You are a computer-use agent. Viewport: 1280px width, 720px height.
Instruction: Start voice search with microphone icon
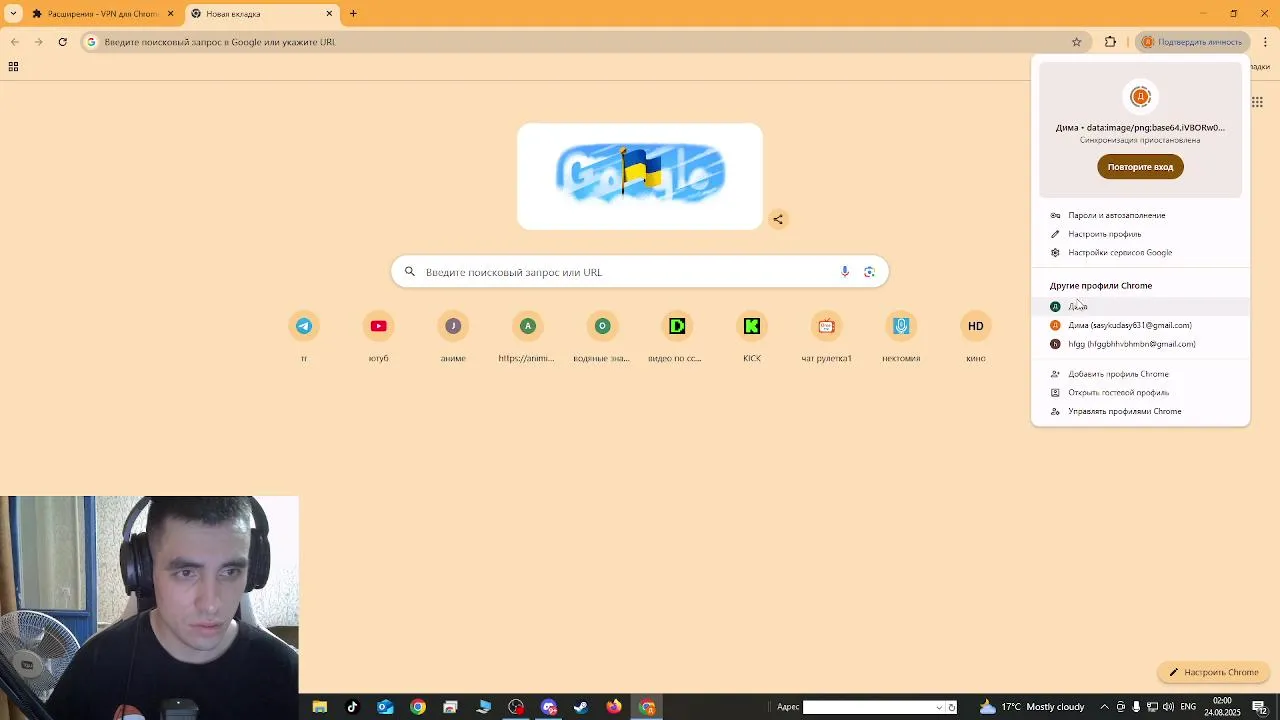845,272
